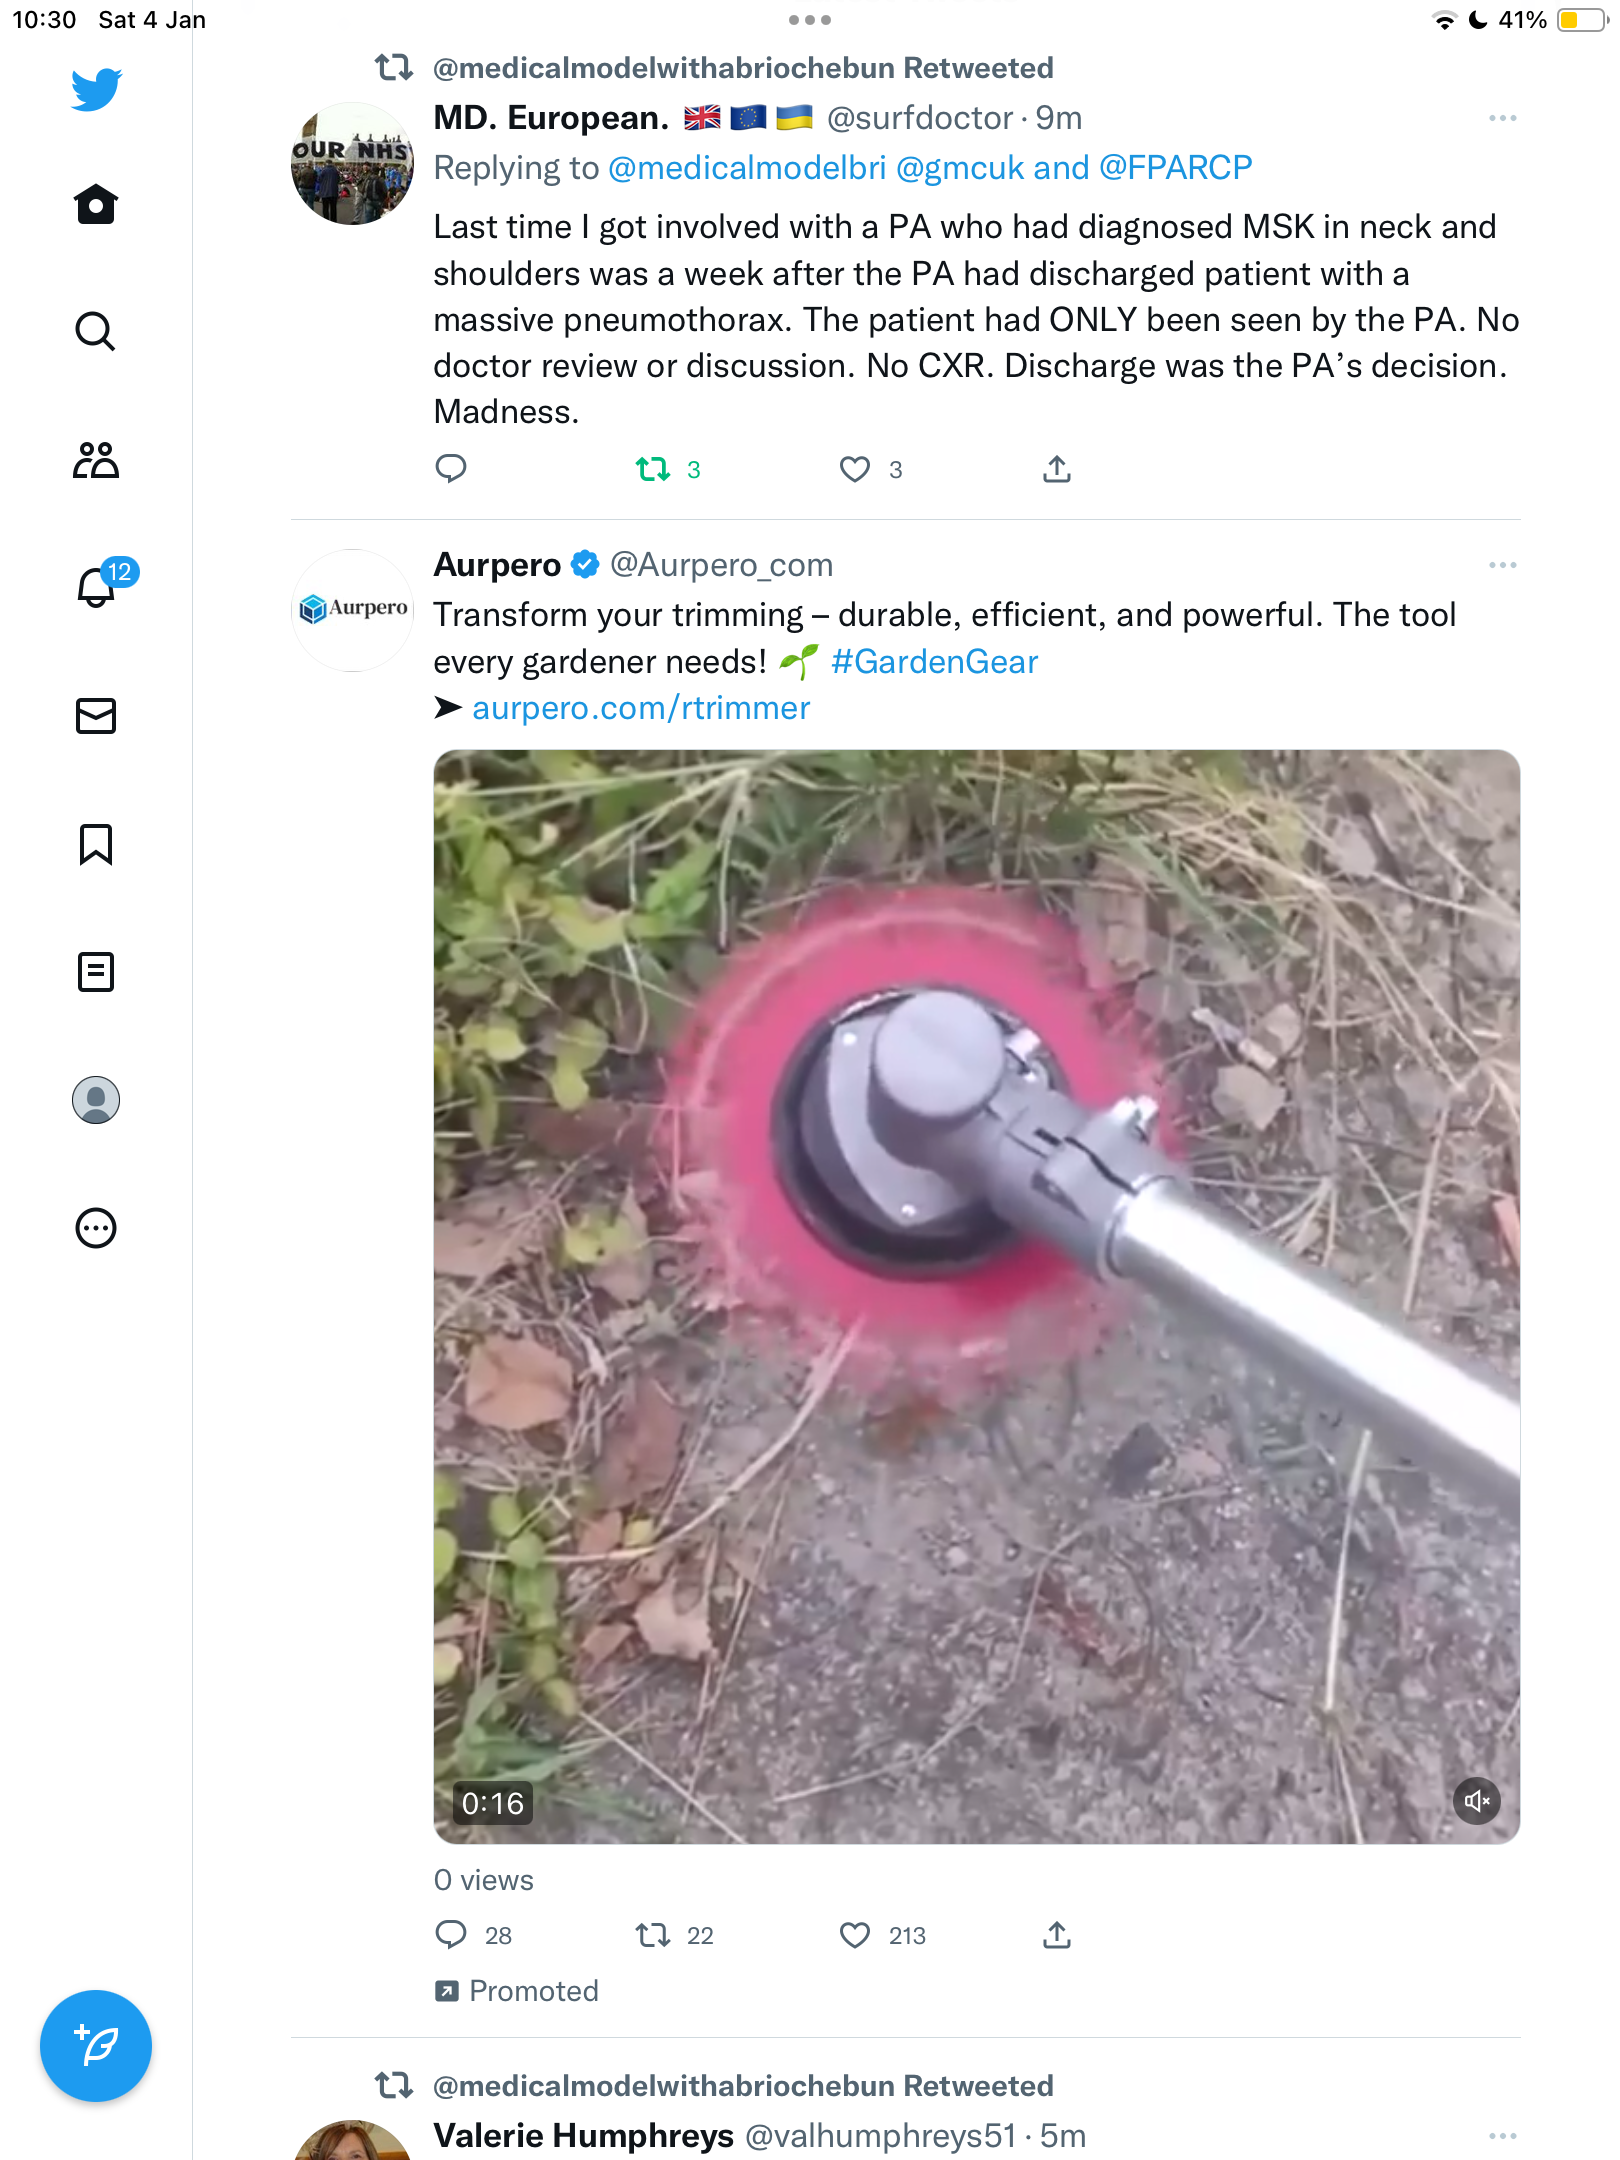Open the sidebar More circle menu
This screenshot has height=2160, width=1620.
96,1228
